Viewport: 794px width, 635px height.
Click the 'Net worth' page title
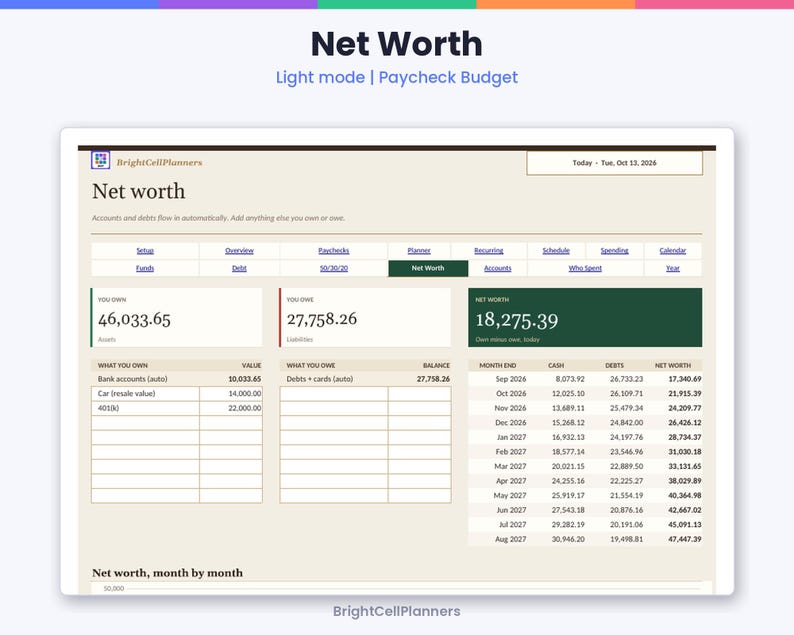[x=139, y=191]
